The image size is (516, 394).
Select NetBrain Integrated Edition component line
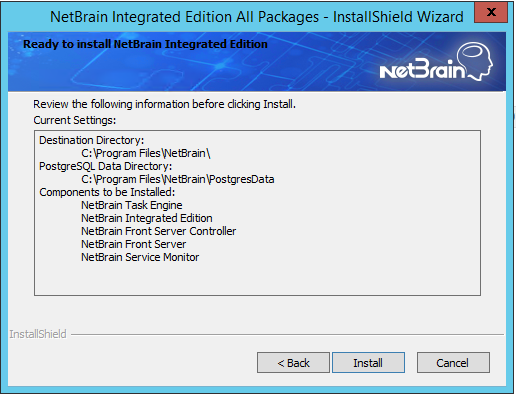(147, 218)
